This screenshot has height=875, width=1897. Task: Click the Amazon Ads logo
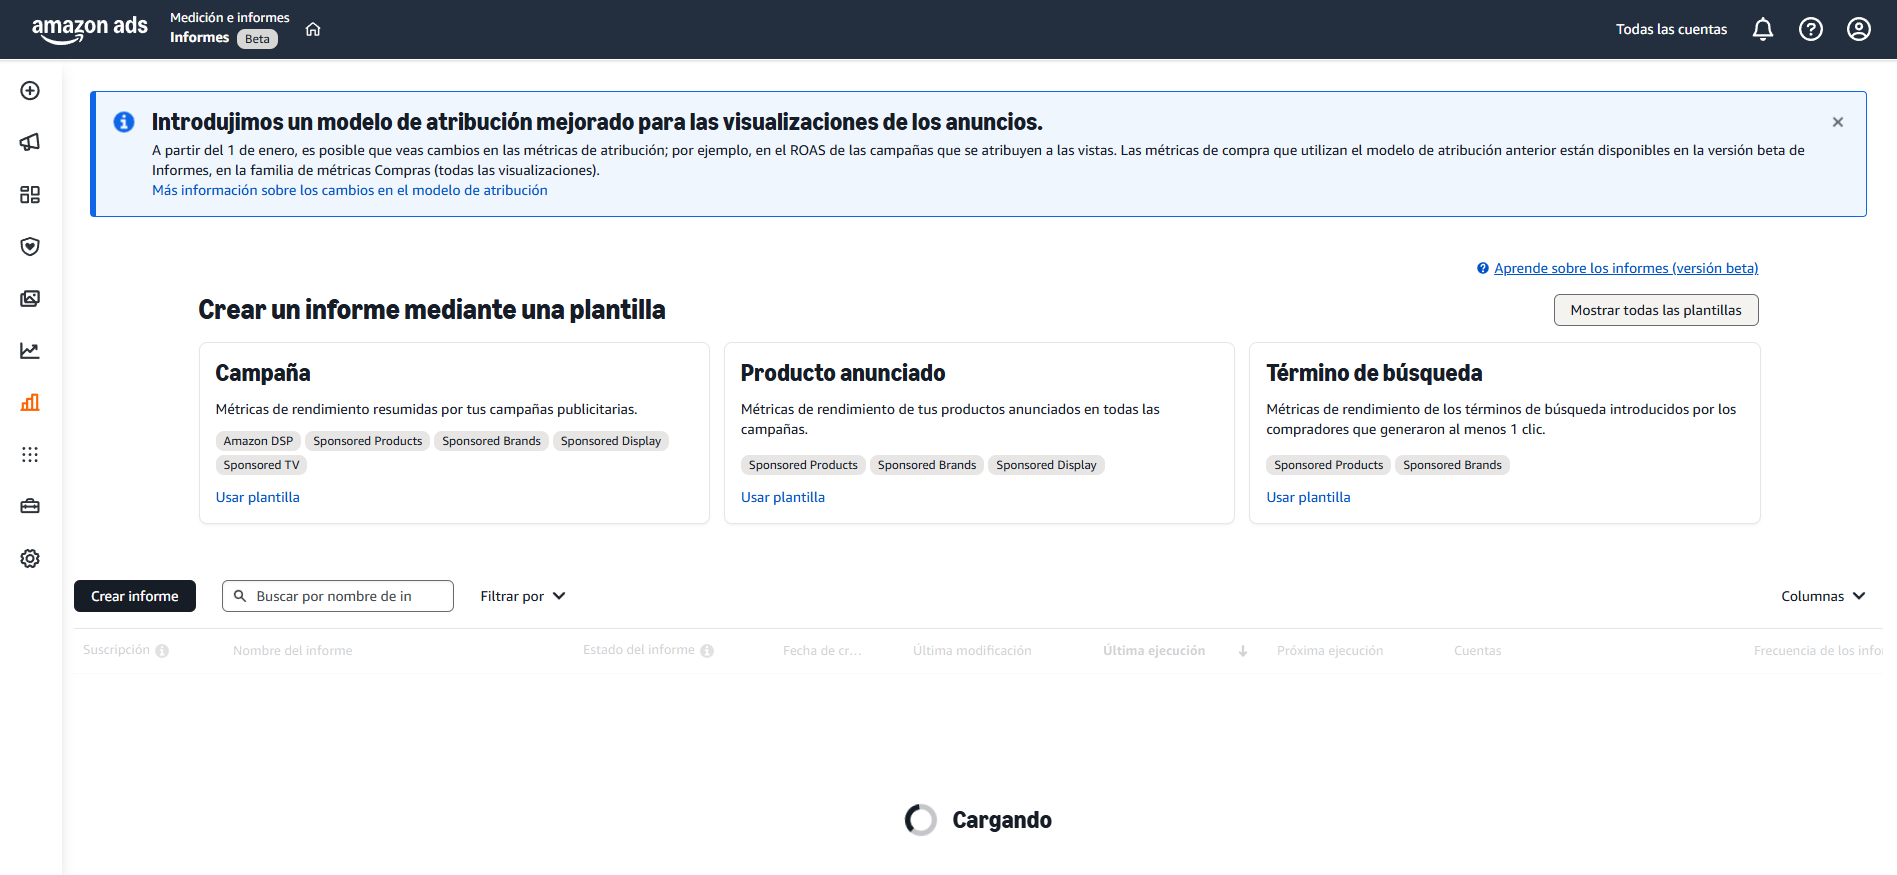tap(89, 29)
